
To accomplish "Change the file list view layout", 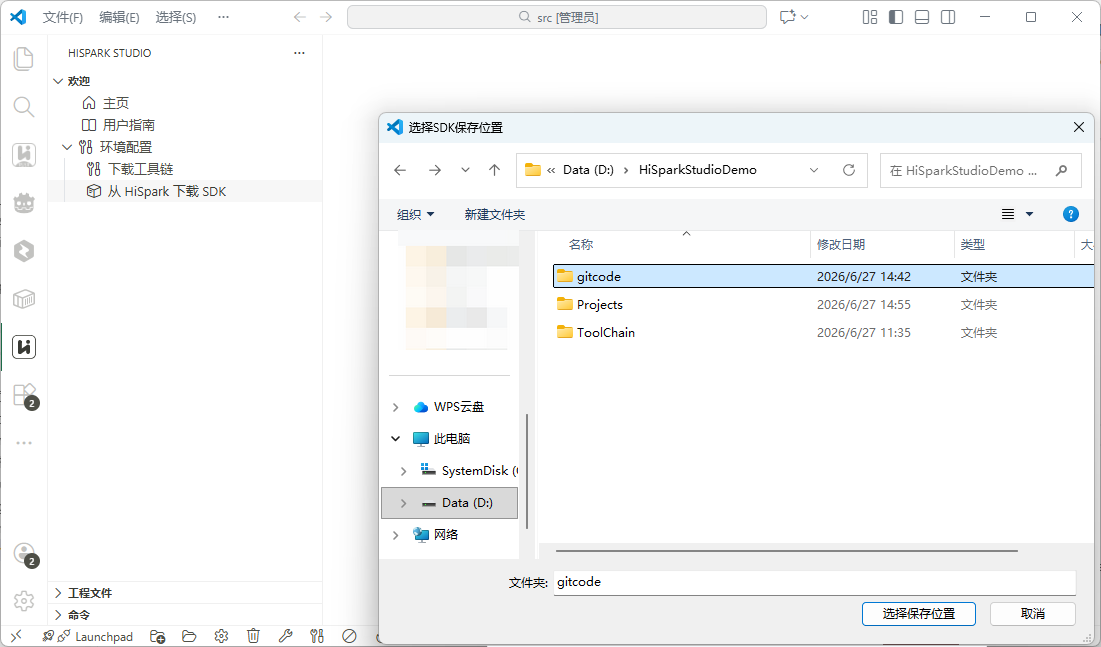I will (x=1008, y=214).
